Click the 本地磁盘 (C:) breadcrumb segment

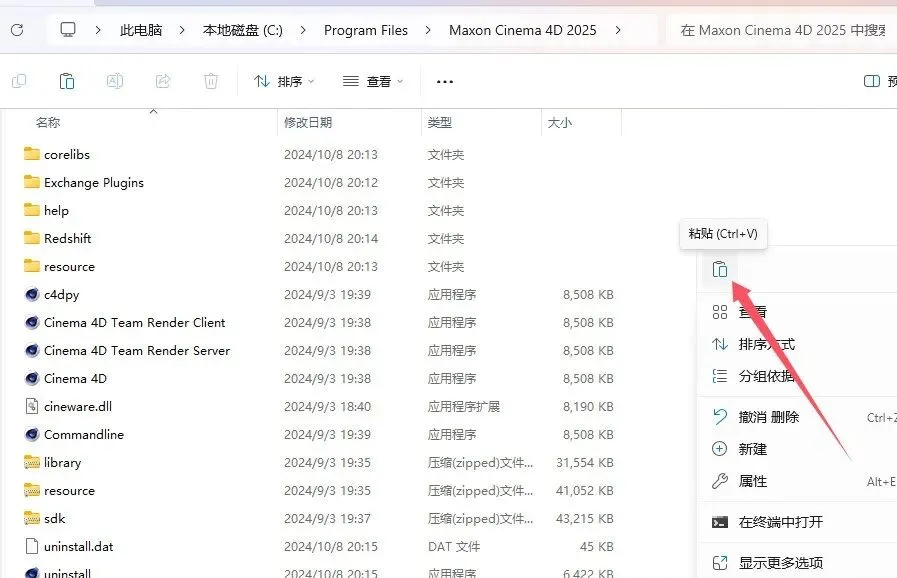[243, 30]
